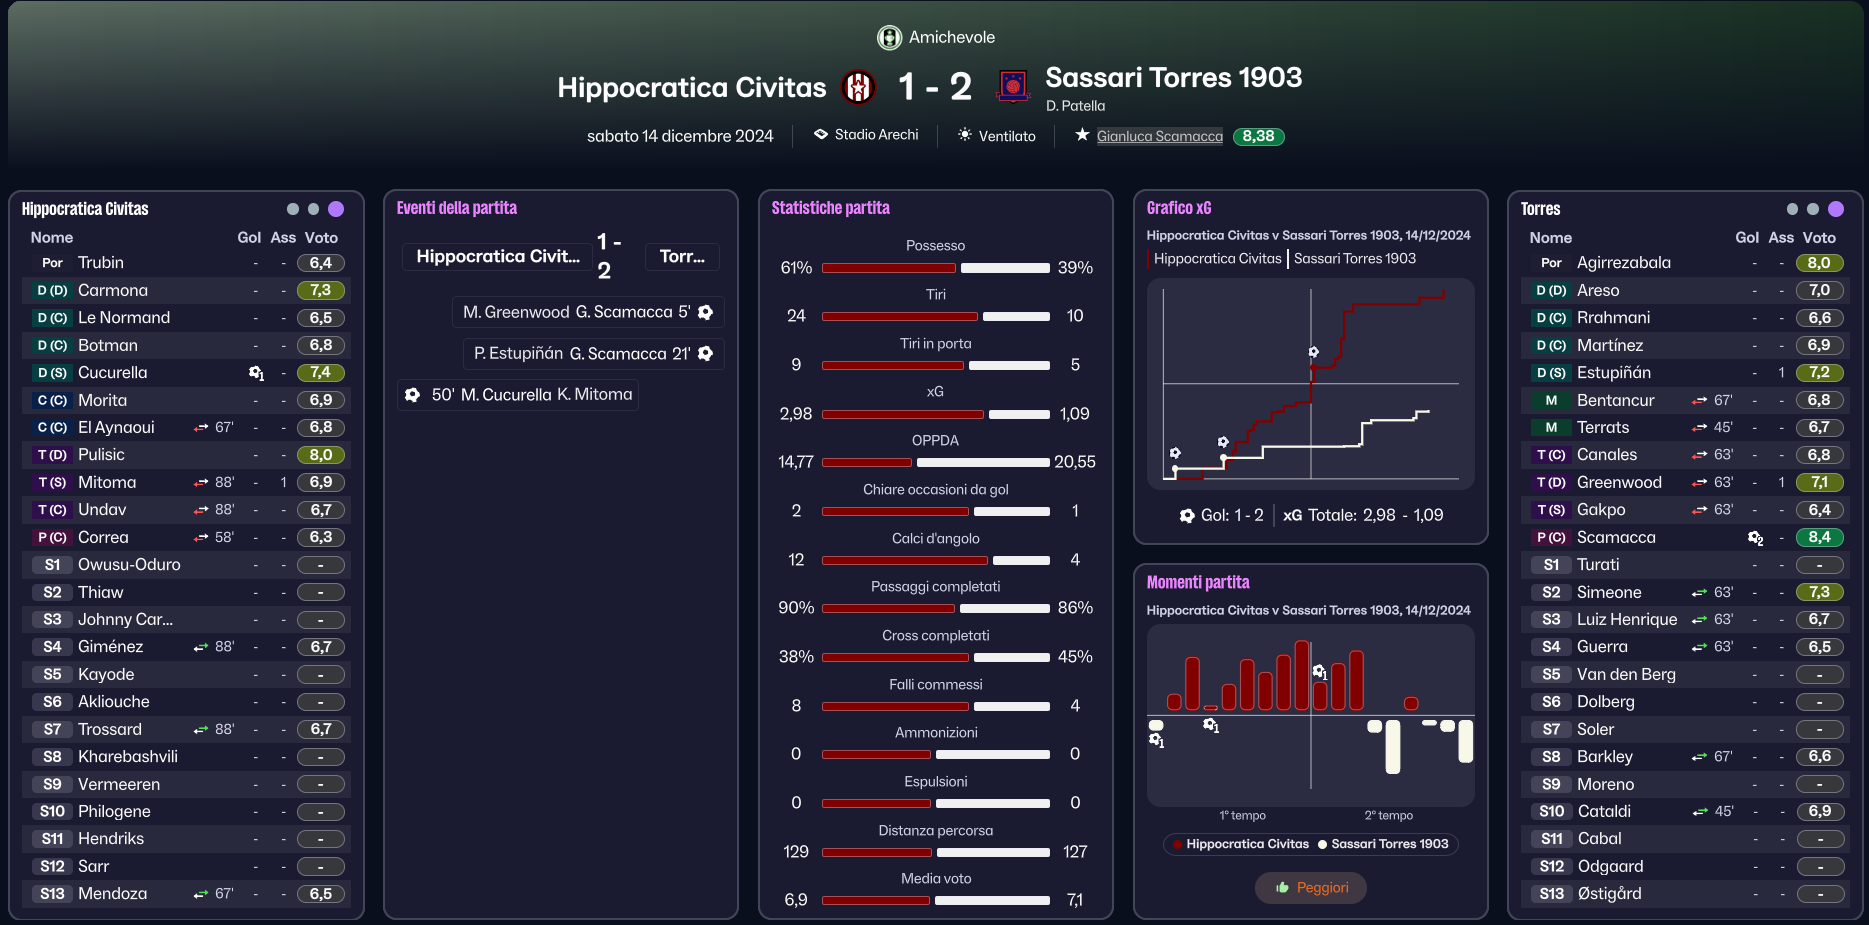Screen dimensions: 1869x925
Task: Click the Stadio Arechi stadium icon
Action: [x=821, y=134]
